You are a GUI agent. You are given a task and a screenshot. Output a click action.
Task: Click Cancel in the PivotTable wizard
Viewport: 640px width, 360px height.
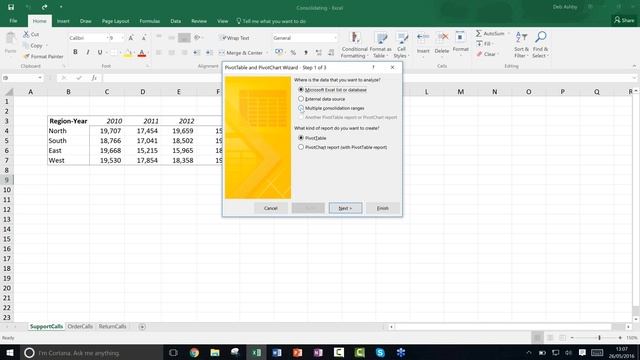tap(271, 208)
